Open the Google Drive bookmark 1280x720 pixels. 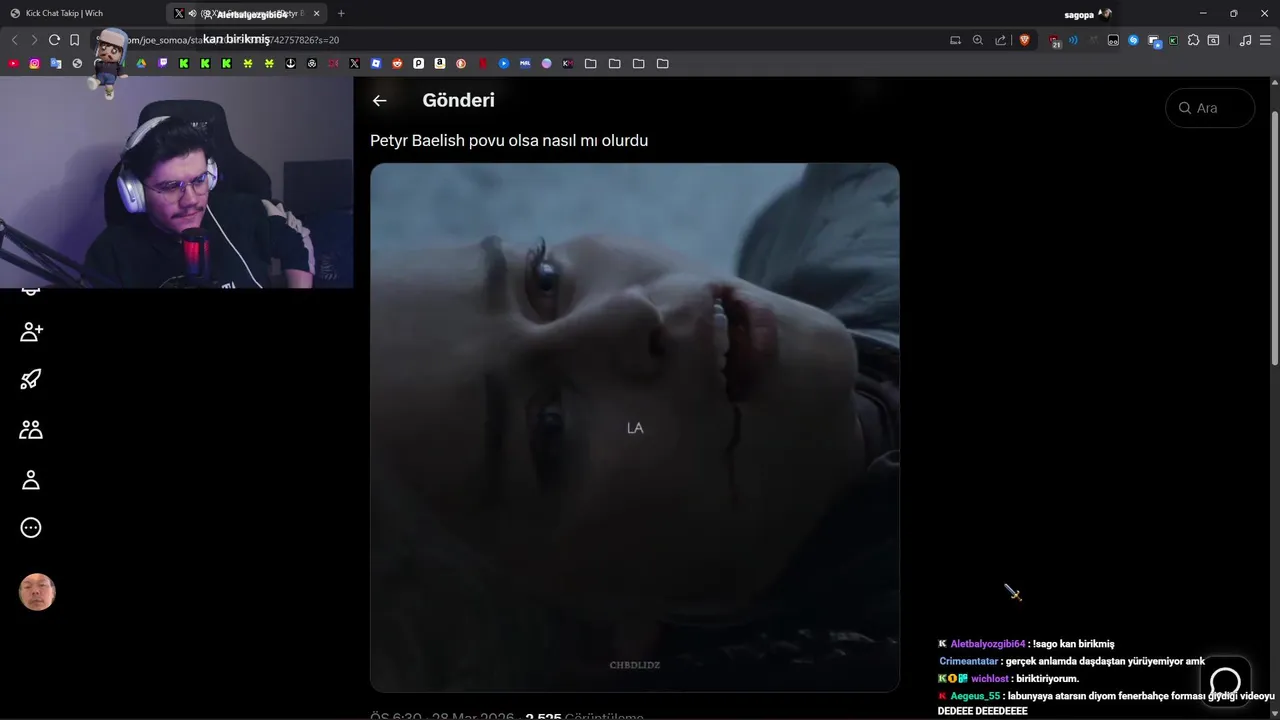(141, 63)
